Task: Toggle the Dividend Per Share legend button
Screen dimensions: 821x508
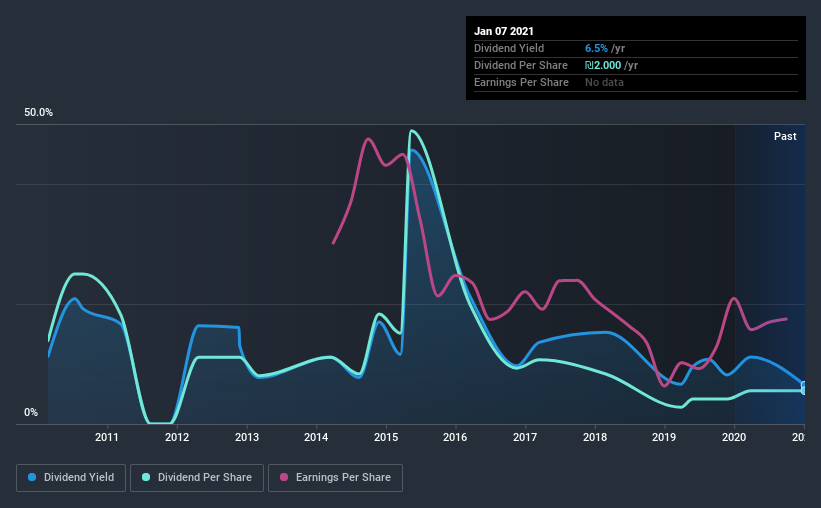Action: point(197,478)
